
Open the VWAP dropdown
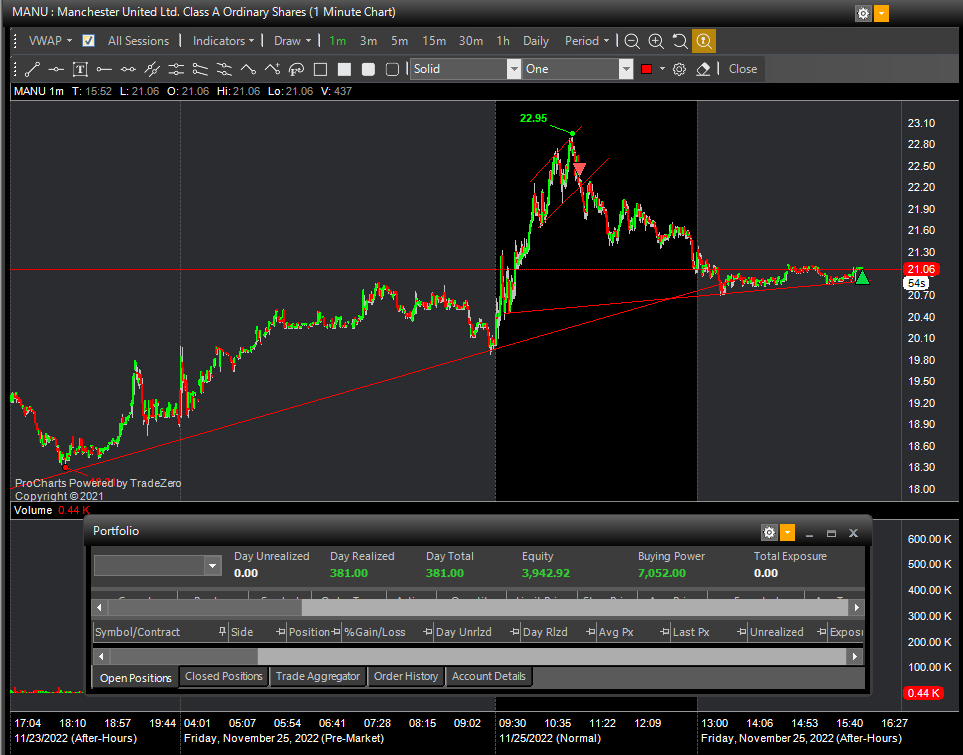click(x=50, y=41)
